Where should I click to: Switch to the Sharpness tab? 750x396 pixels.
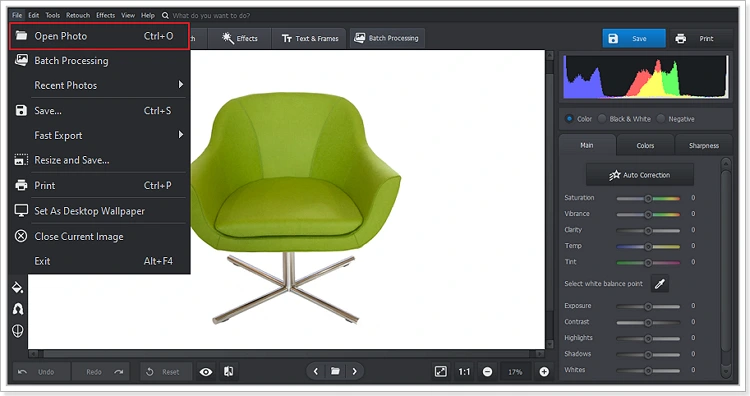[x=704, y=145]
